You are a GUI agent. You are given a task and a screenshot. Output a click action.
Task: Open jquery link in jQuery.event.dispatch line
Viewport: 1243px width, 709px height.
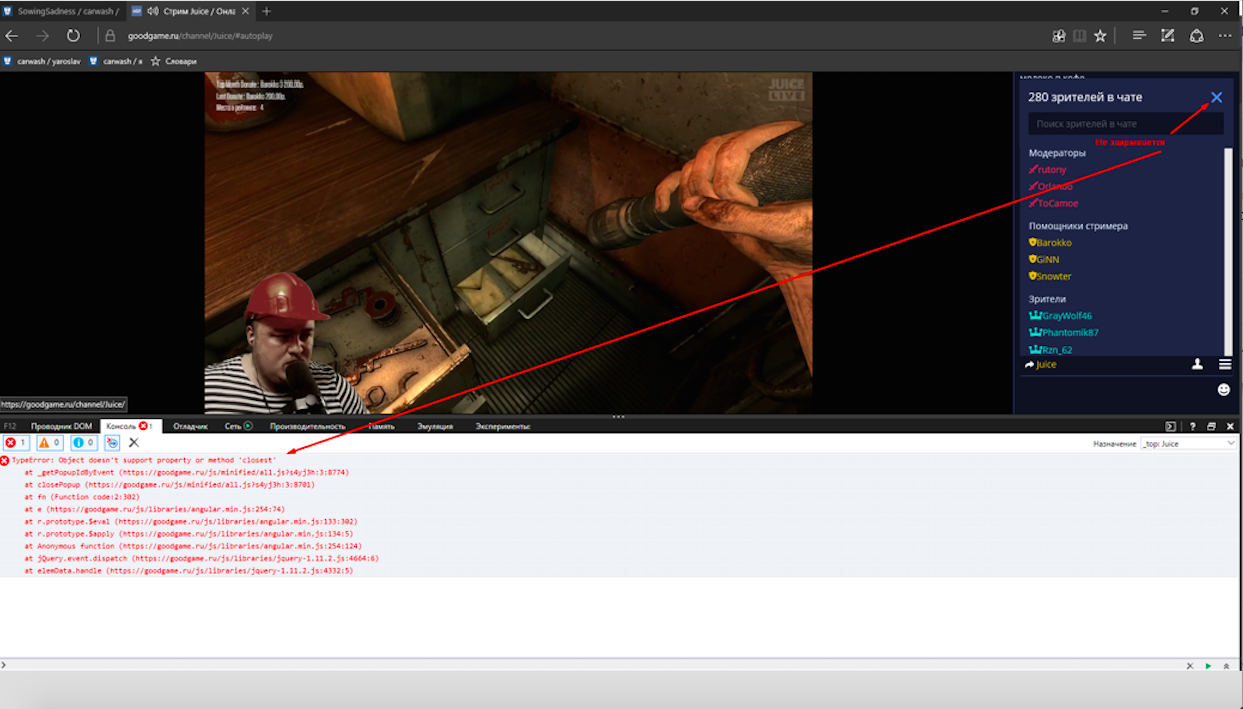pos(254,559)
